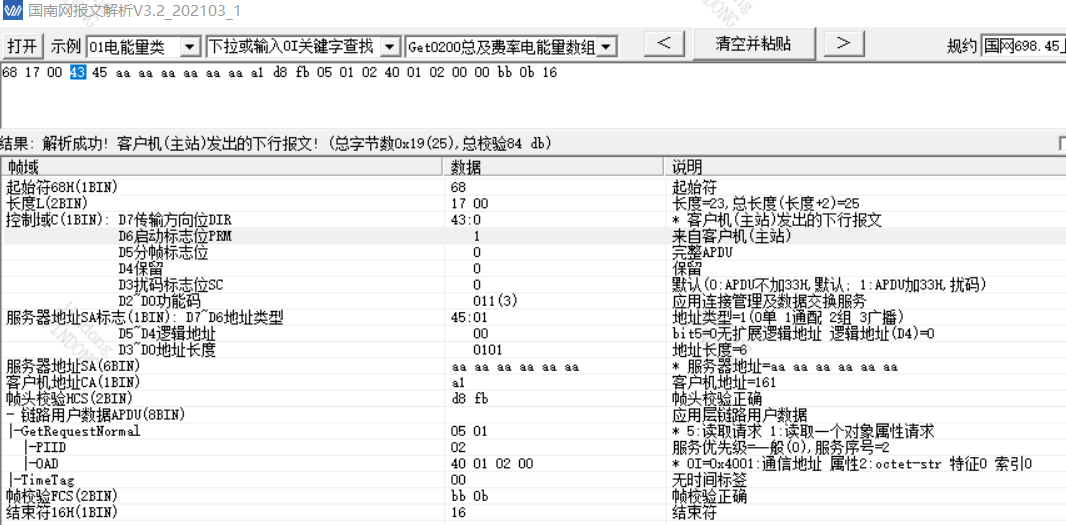
Task: Select highlighted byte 43 in message
Action: (x=78, y=73)
